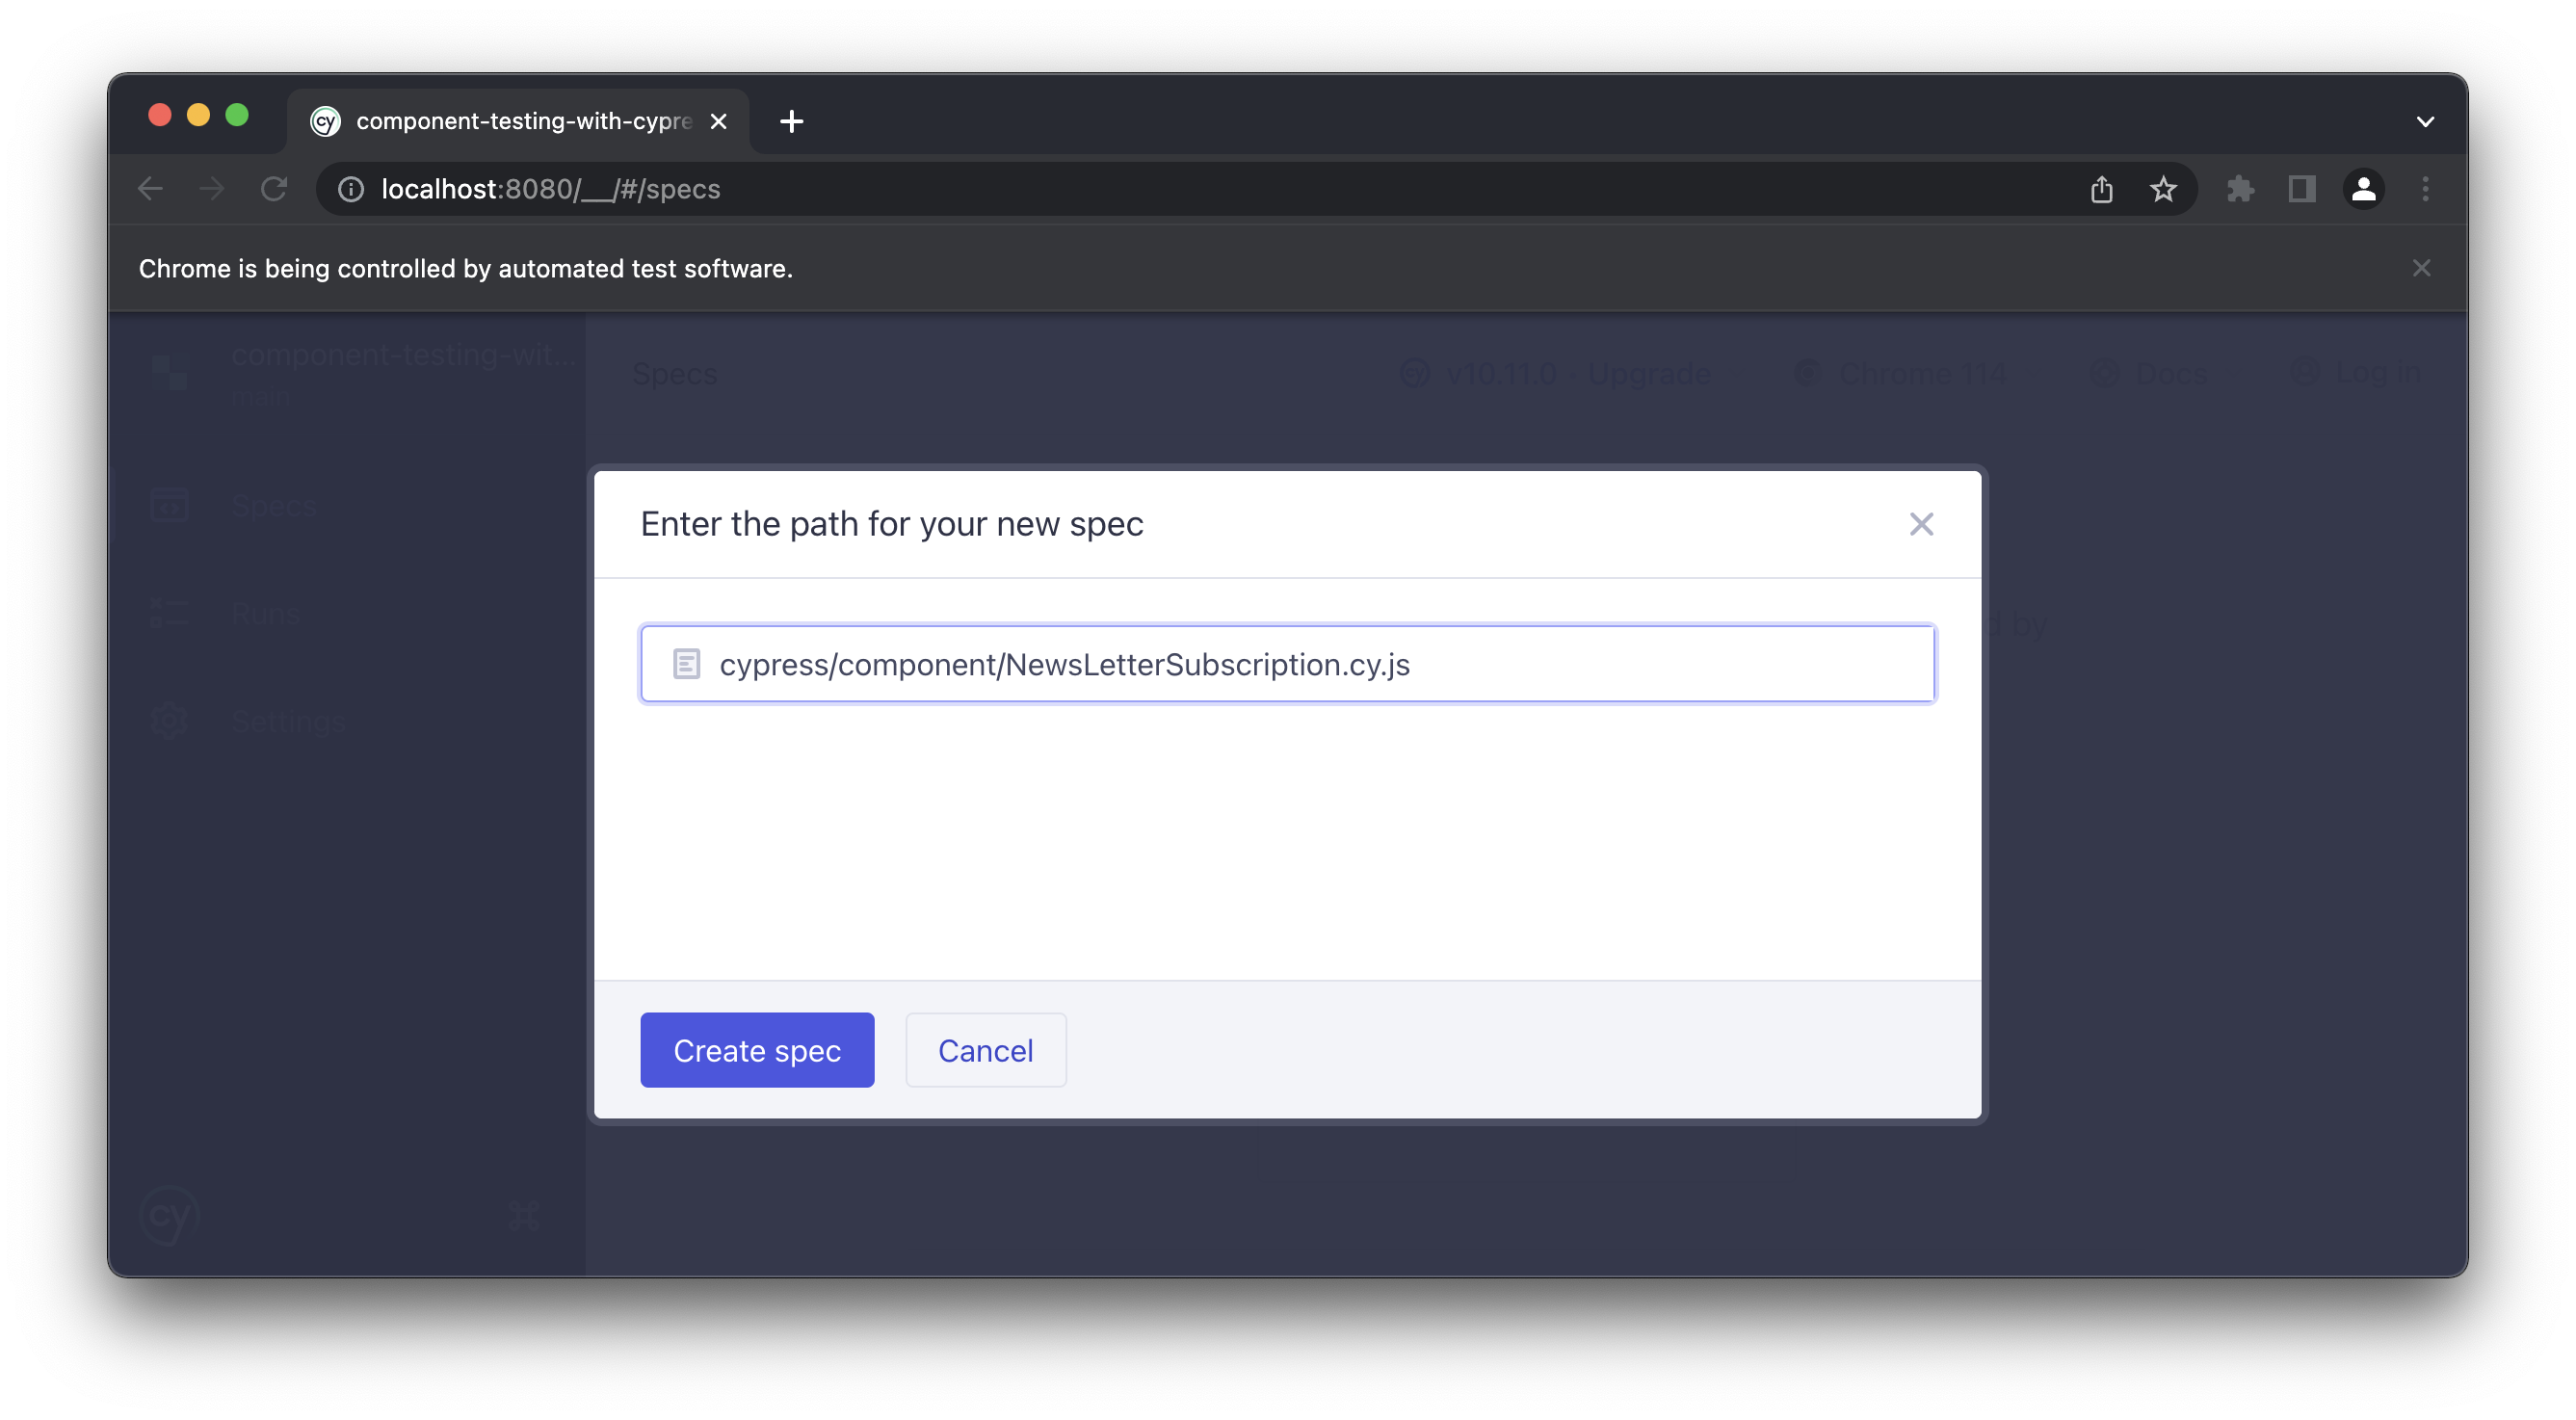The image size is (2576, 1420).
Task: View site information icon next to URL
Action: (350, 189)
